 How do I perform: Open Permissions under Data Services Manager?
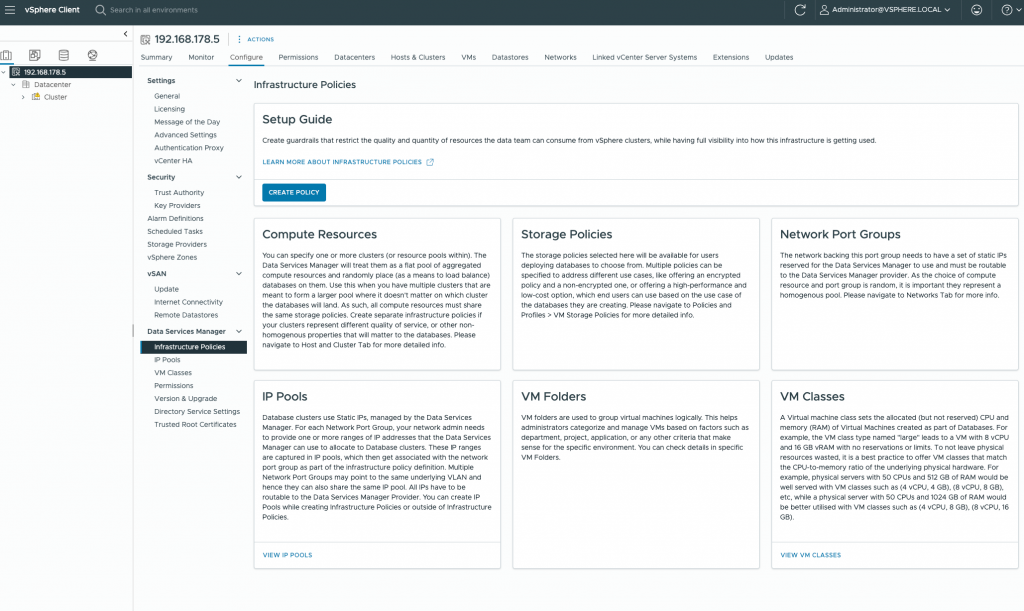coord(174,386)
